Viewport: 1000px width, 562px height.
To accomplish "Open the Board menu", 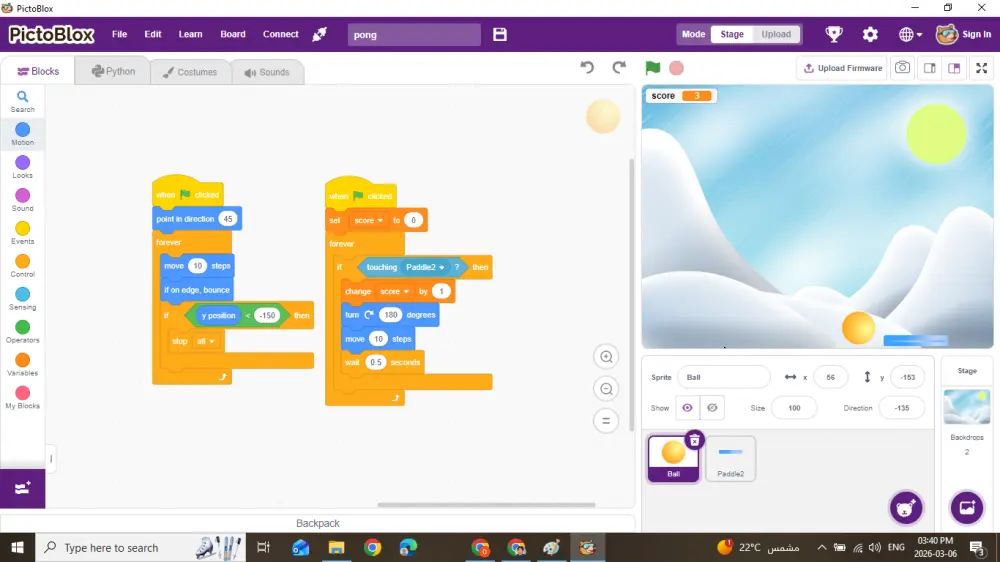I will click(233, 34).
